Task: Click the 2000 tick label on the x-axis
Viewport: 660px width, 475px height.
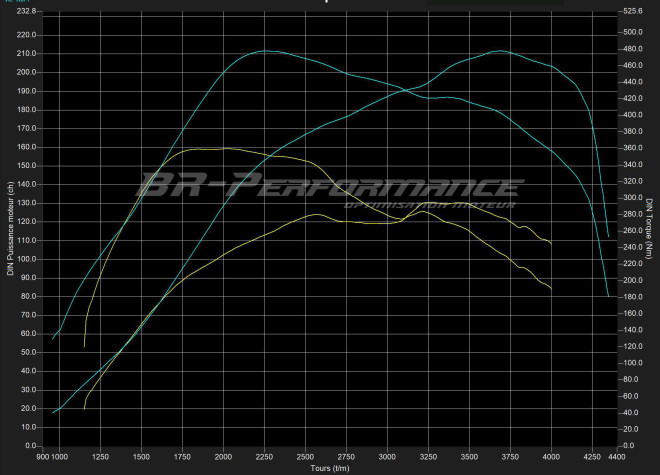Action: click(223, 456)
